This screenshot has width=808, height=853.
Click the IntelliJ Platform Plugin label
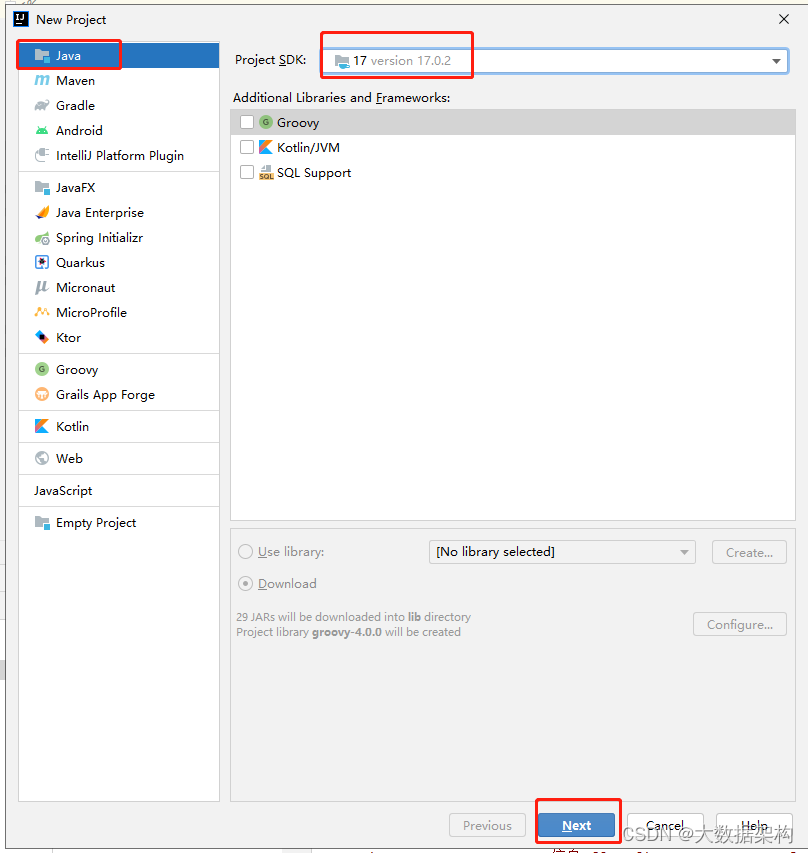pos(120,156)
